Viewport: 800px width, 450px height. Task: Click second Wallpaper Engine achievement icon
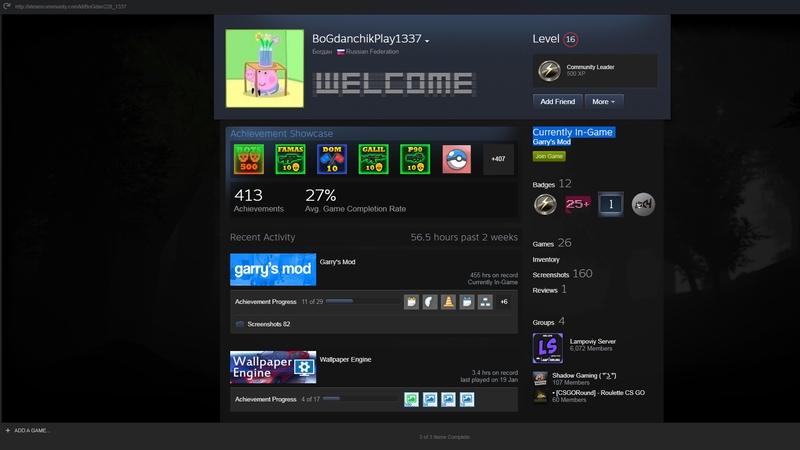(430, 399)
